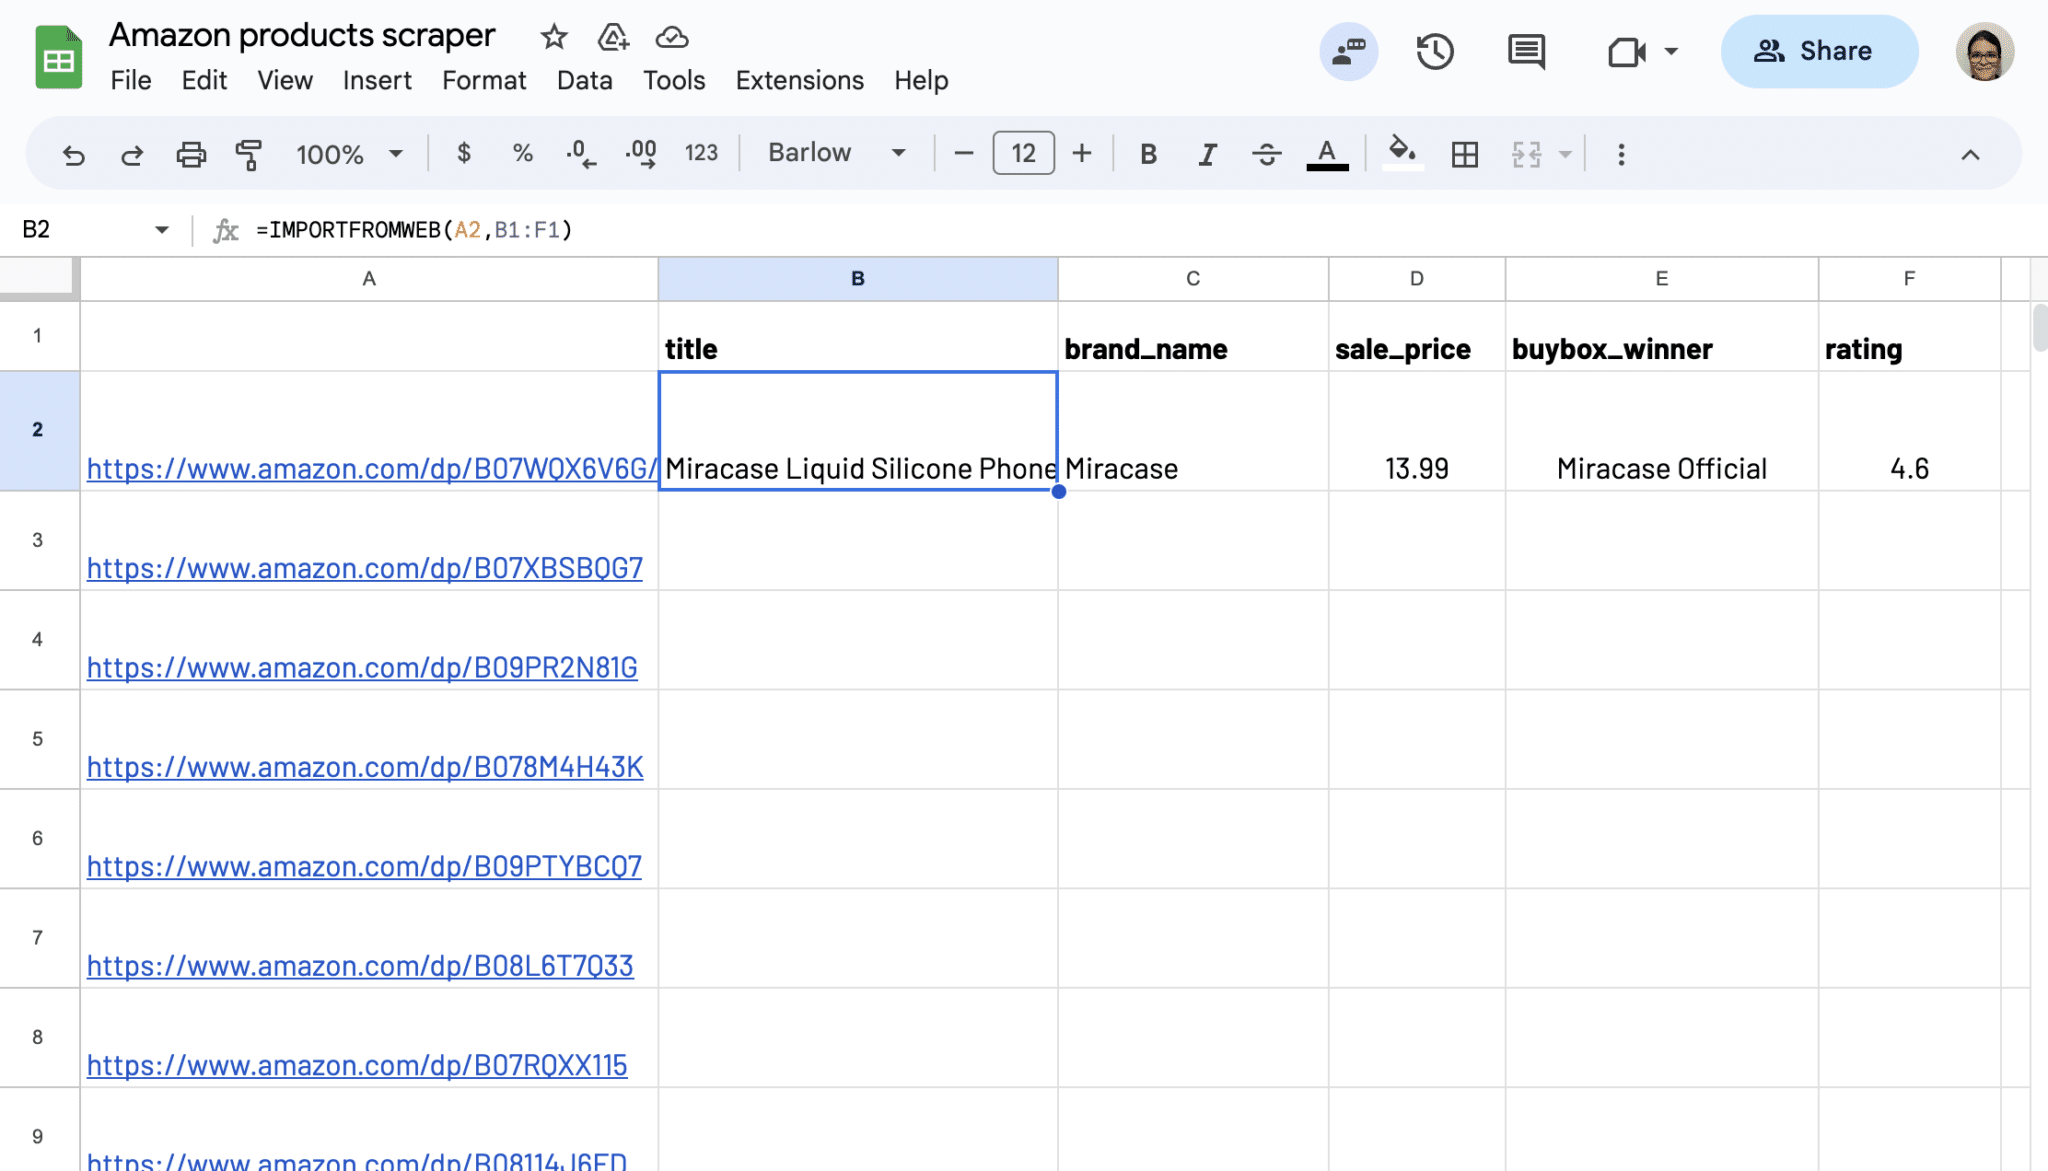Viewport: 2048px width, 1171px height.
Task: Toggle italic formatting
Action: [1206, 153]
